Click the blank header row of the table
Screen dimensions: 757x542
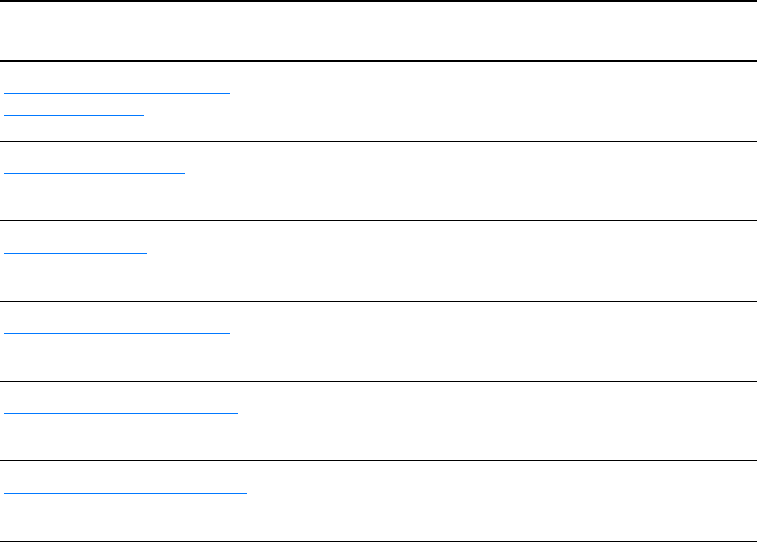coord(378,30)
